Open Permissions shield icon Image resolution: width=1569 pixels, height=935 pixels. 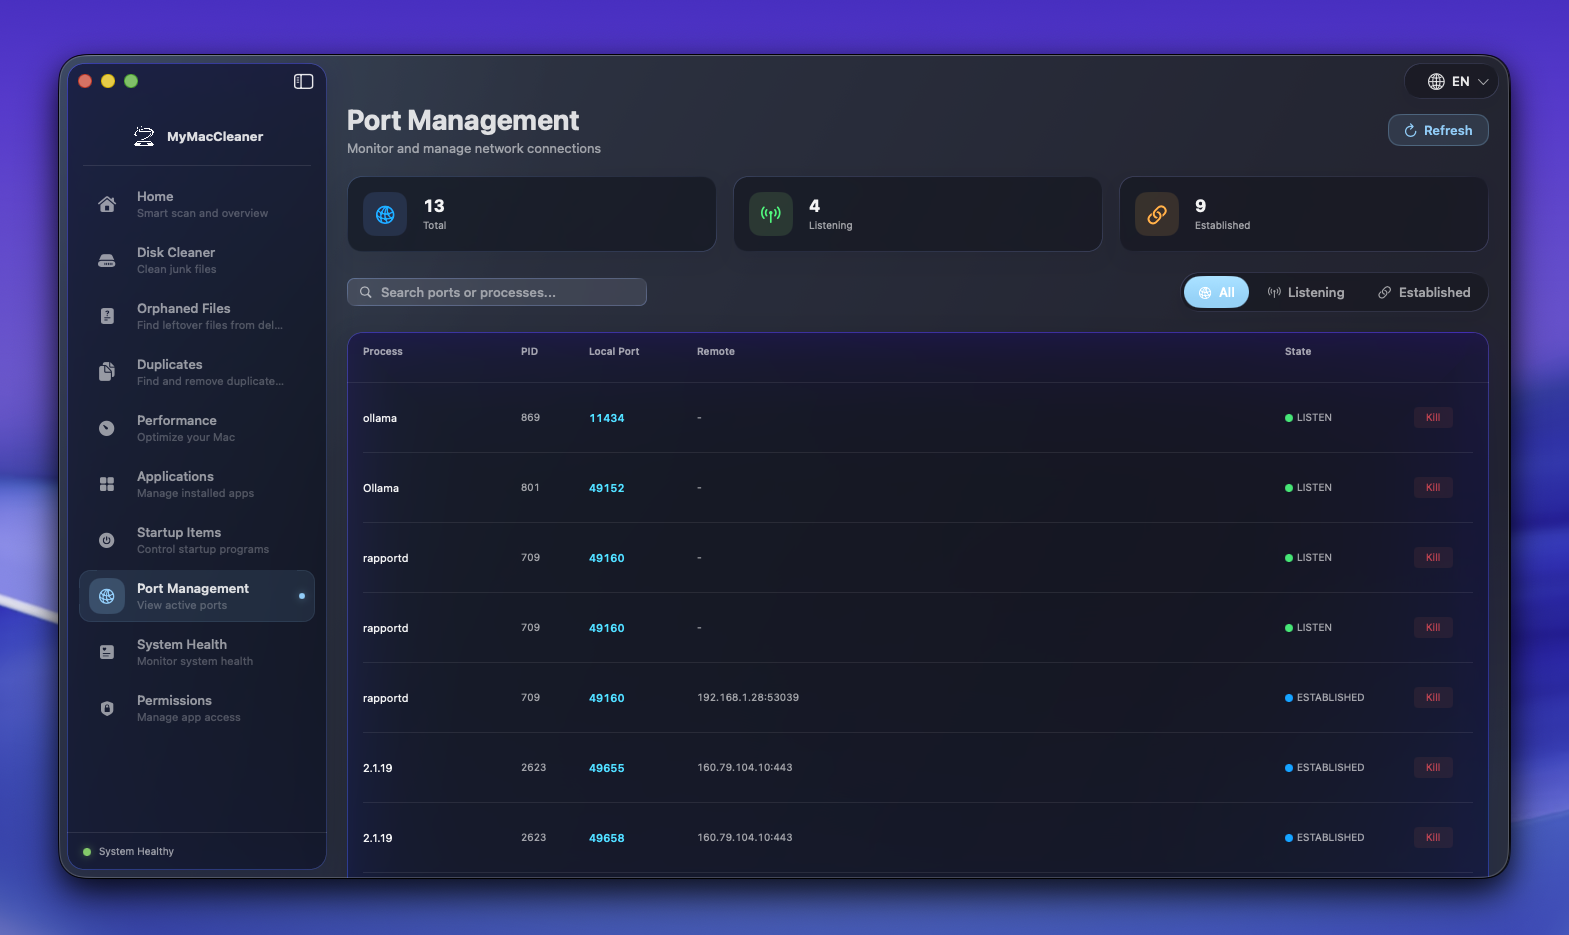click(107, 708)
